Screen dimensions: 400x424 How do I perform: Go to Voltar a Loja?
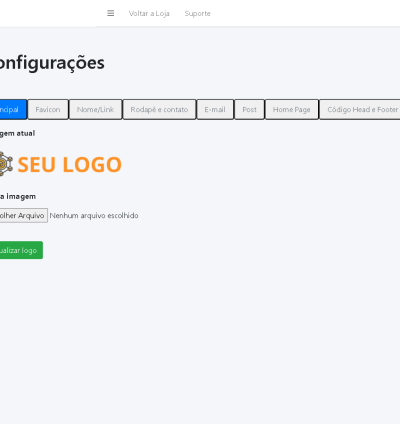(x=149, y=13)
